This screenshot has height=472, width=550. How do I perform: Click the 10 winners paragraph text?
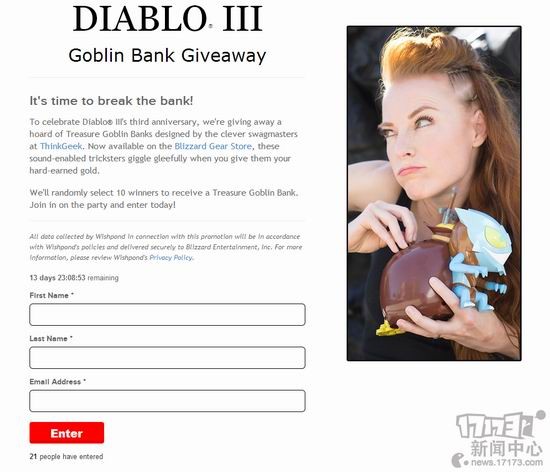point(164,199)
